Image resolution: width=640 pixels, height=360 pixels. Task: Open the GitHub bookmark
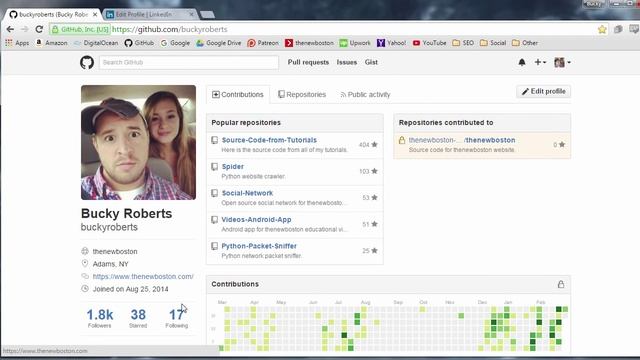tap(139, 43)
